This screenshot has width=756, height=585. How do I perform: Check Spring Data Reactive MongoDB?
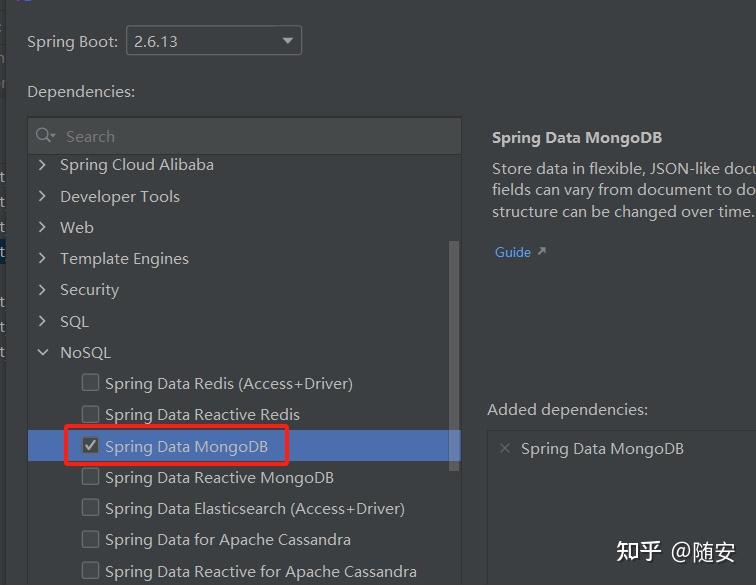[x=90, y=476]
